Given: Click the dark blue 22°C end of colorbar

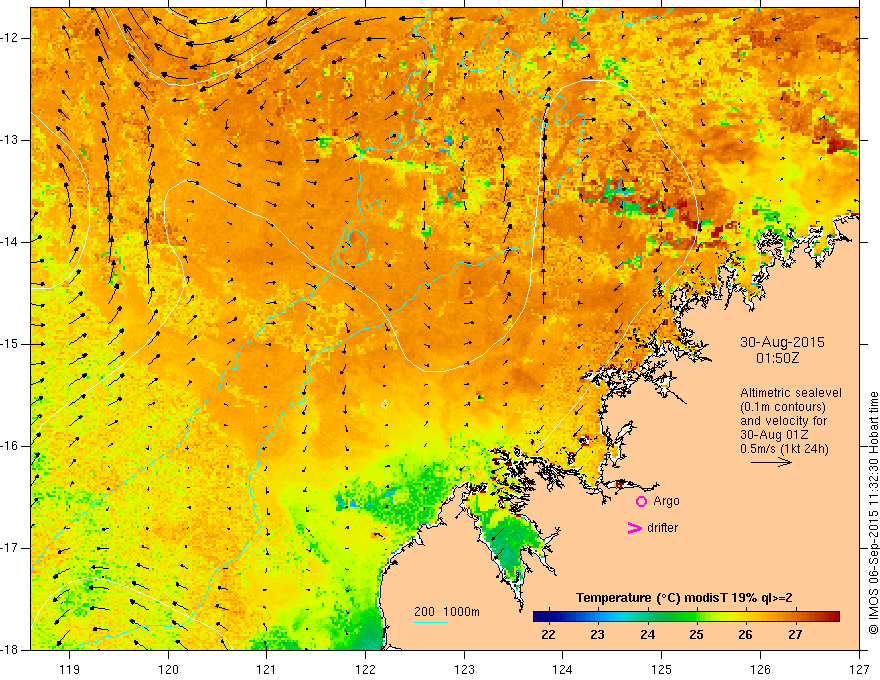Looking at the screenshot, I should [x=540, y=617].
